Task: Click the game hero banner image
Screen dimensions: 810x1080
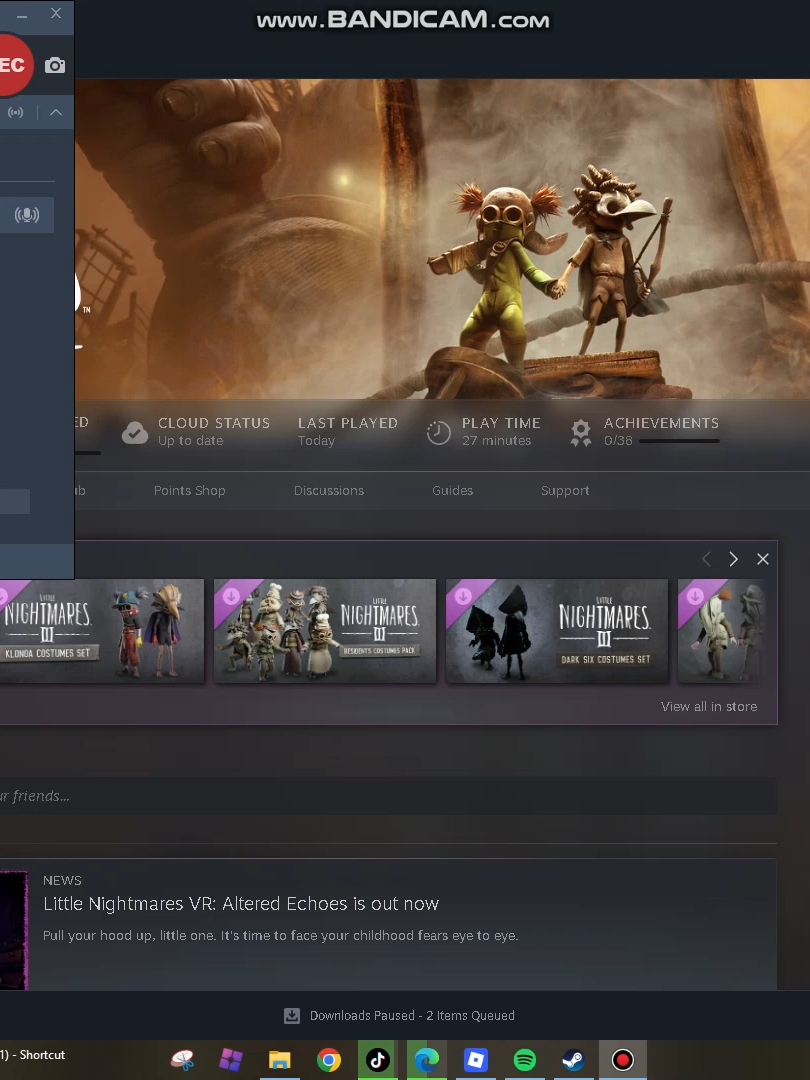Action: tap(442, 239)
